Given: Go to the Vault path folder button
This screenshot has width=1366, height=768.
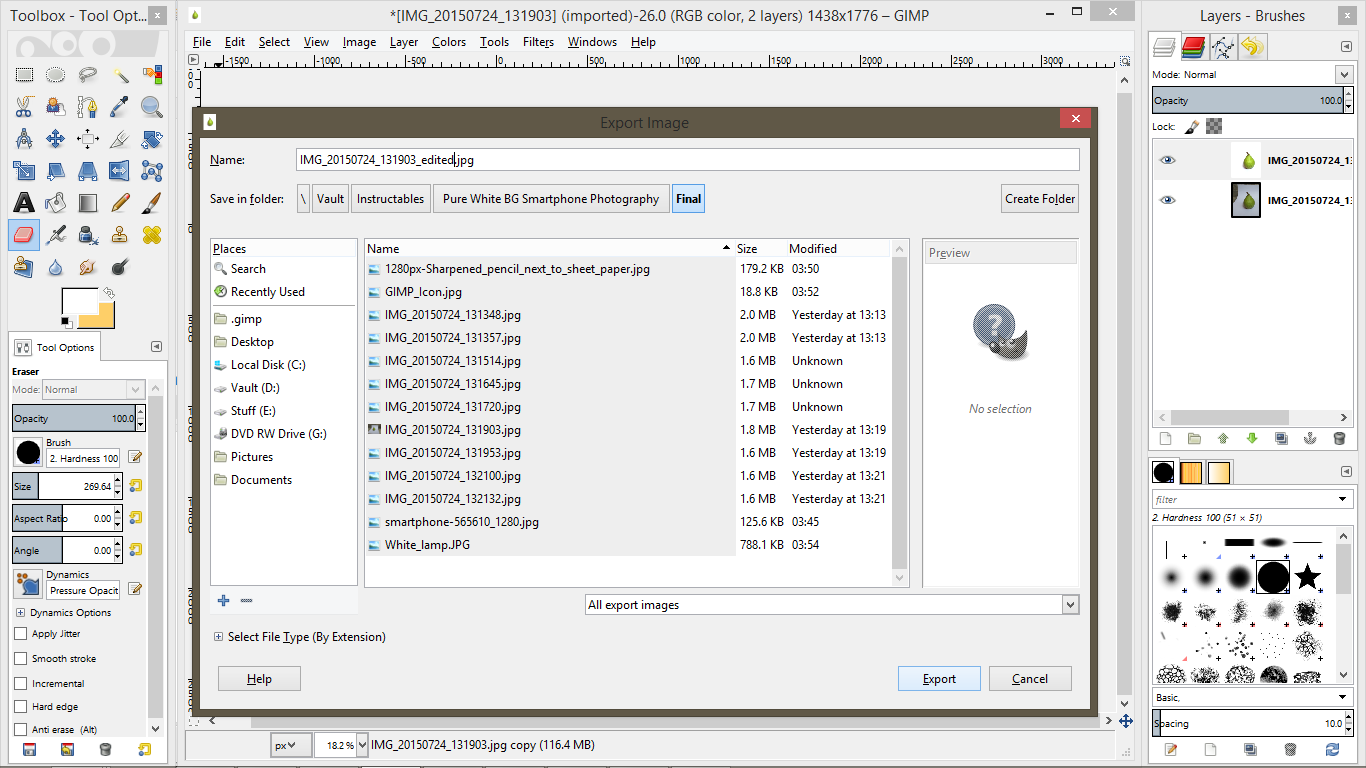Looking at the screenshot, I should click(x=330, y=198).
